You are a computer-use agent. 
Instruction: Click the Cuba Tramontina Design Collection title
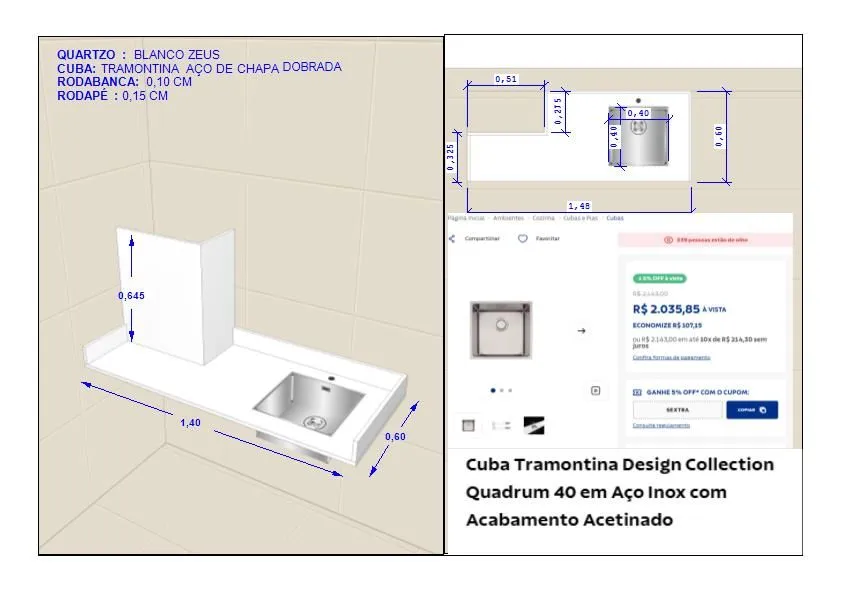click(x=620, y=492)
